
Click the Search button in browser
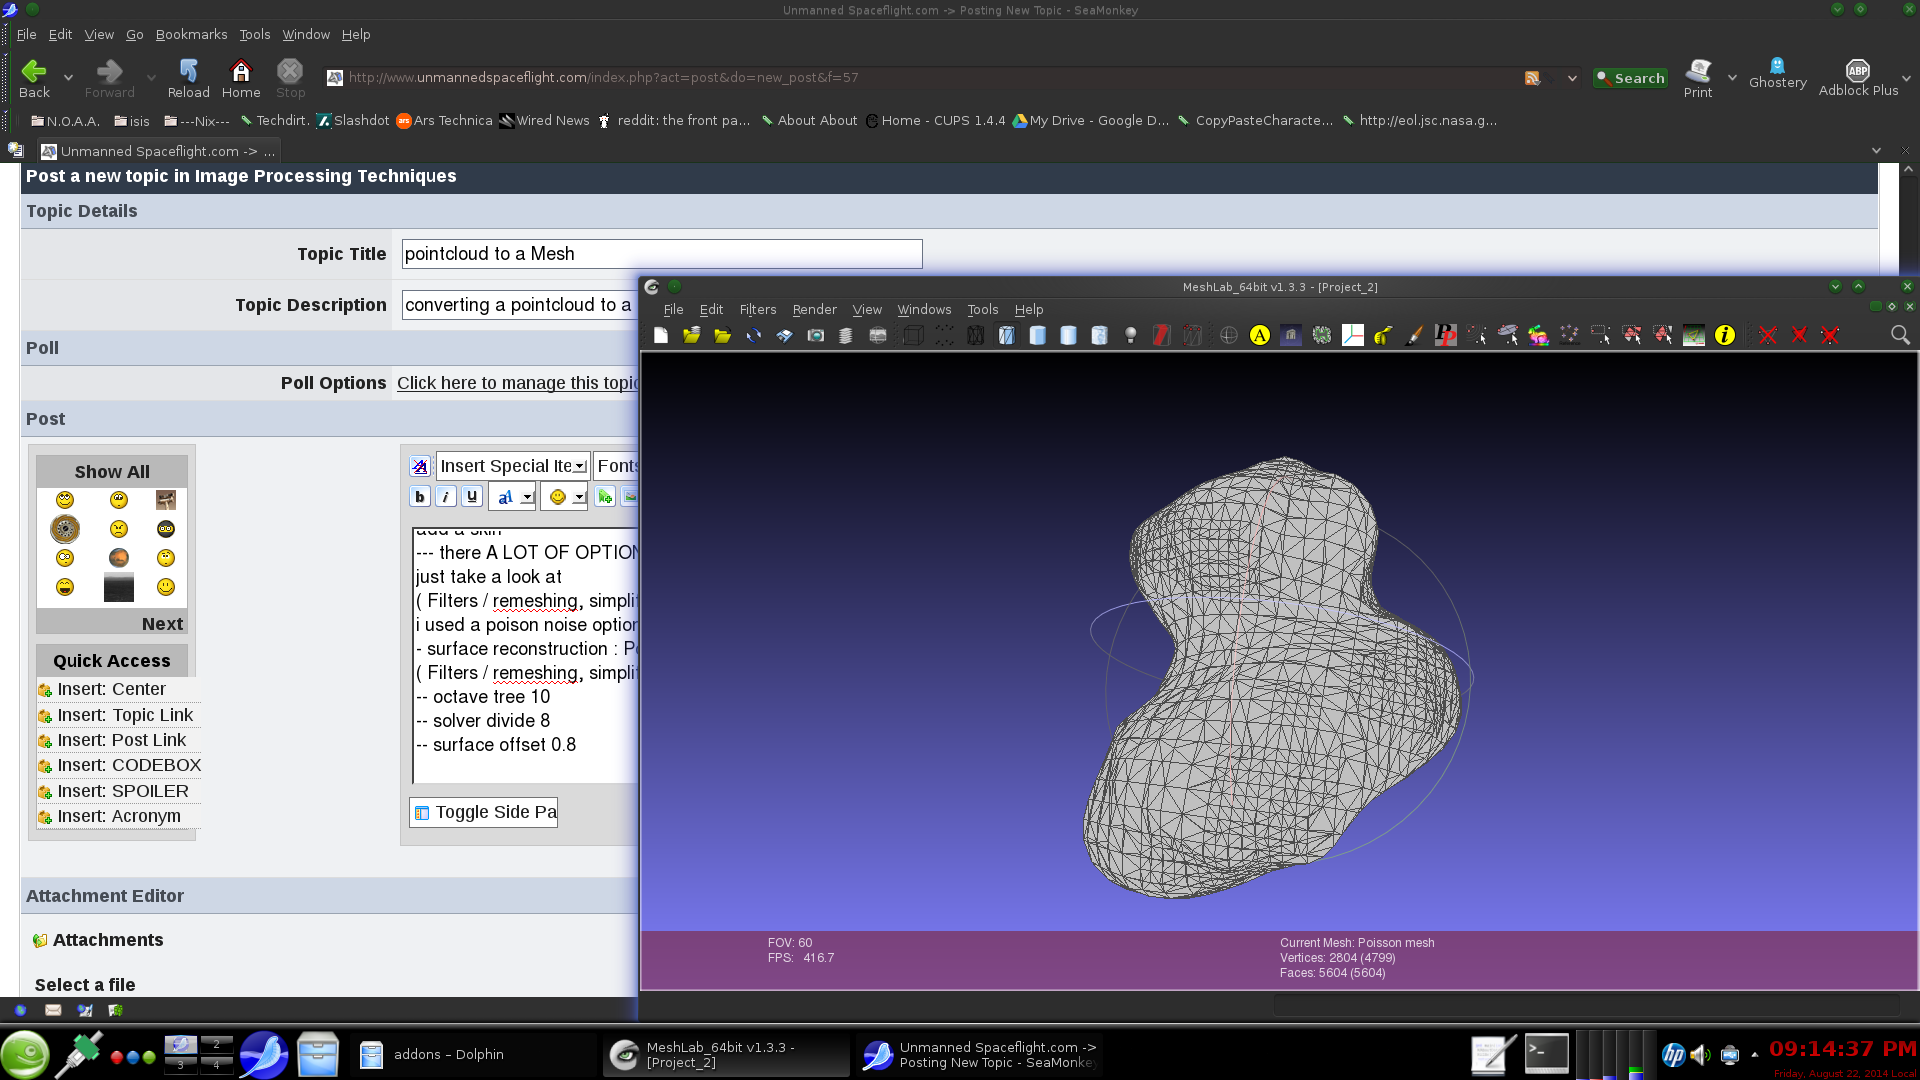tap(1630, 78)
